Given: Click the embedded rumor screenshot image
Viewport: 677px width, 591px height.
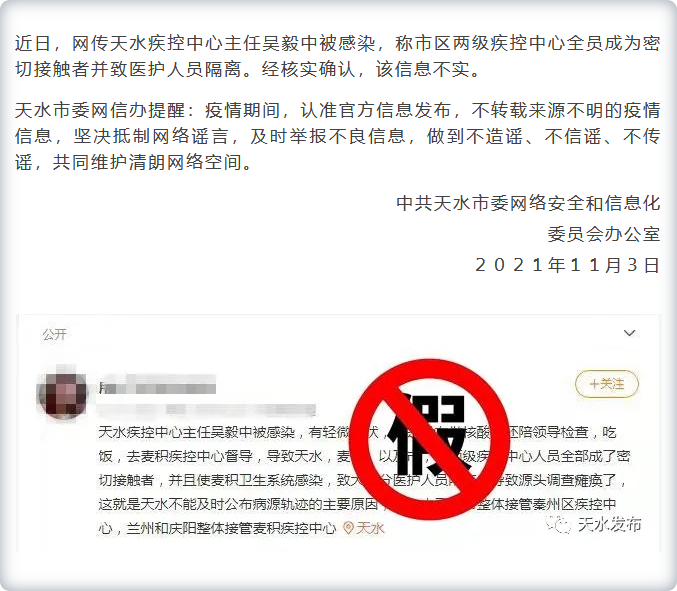Looking at the screenshot, I should click(x=338, y=433).
